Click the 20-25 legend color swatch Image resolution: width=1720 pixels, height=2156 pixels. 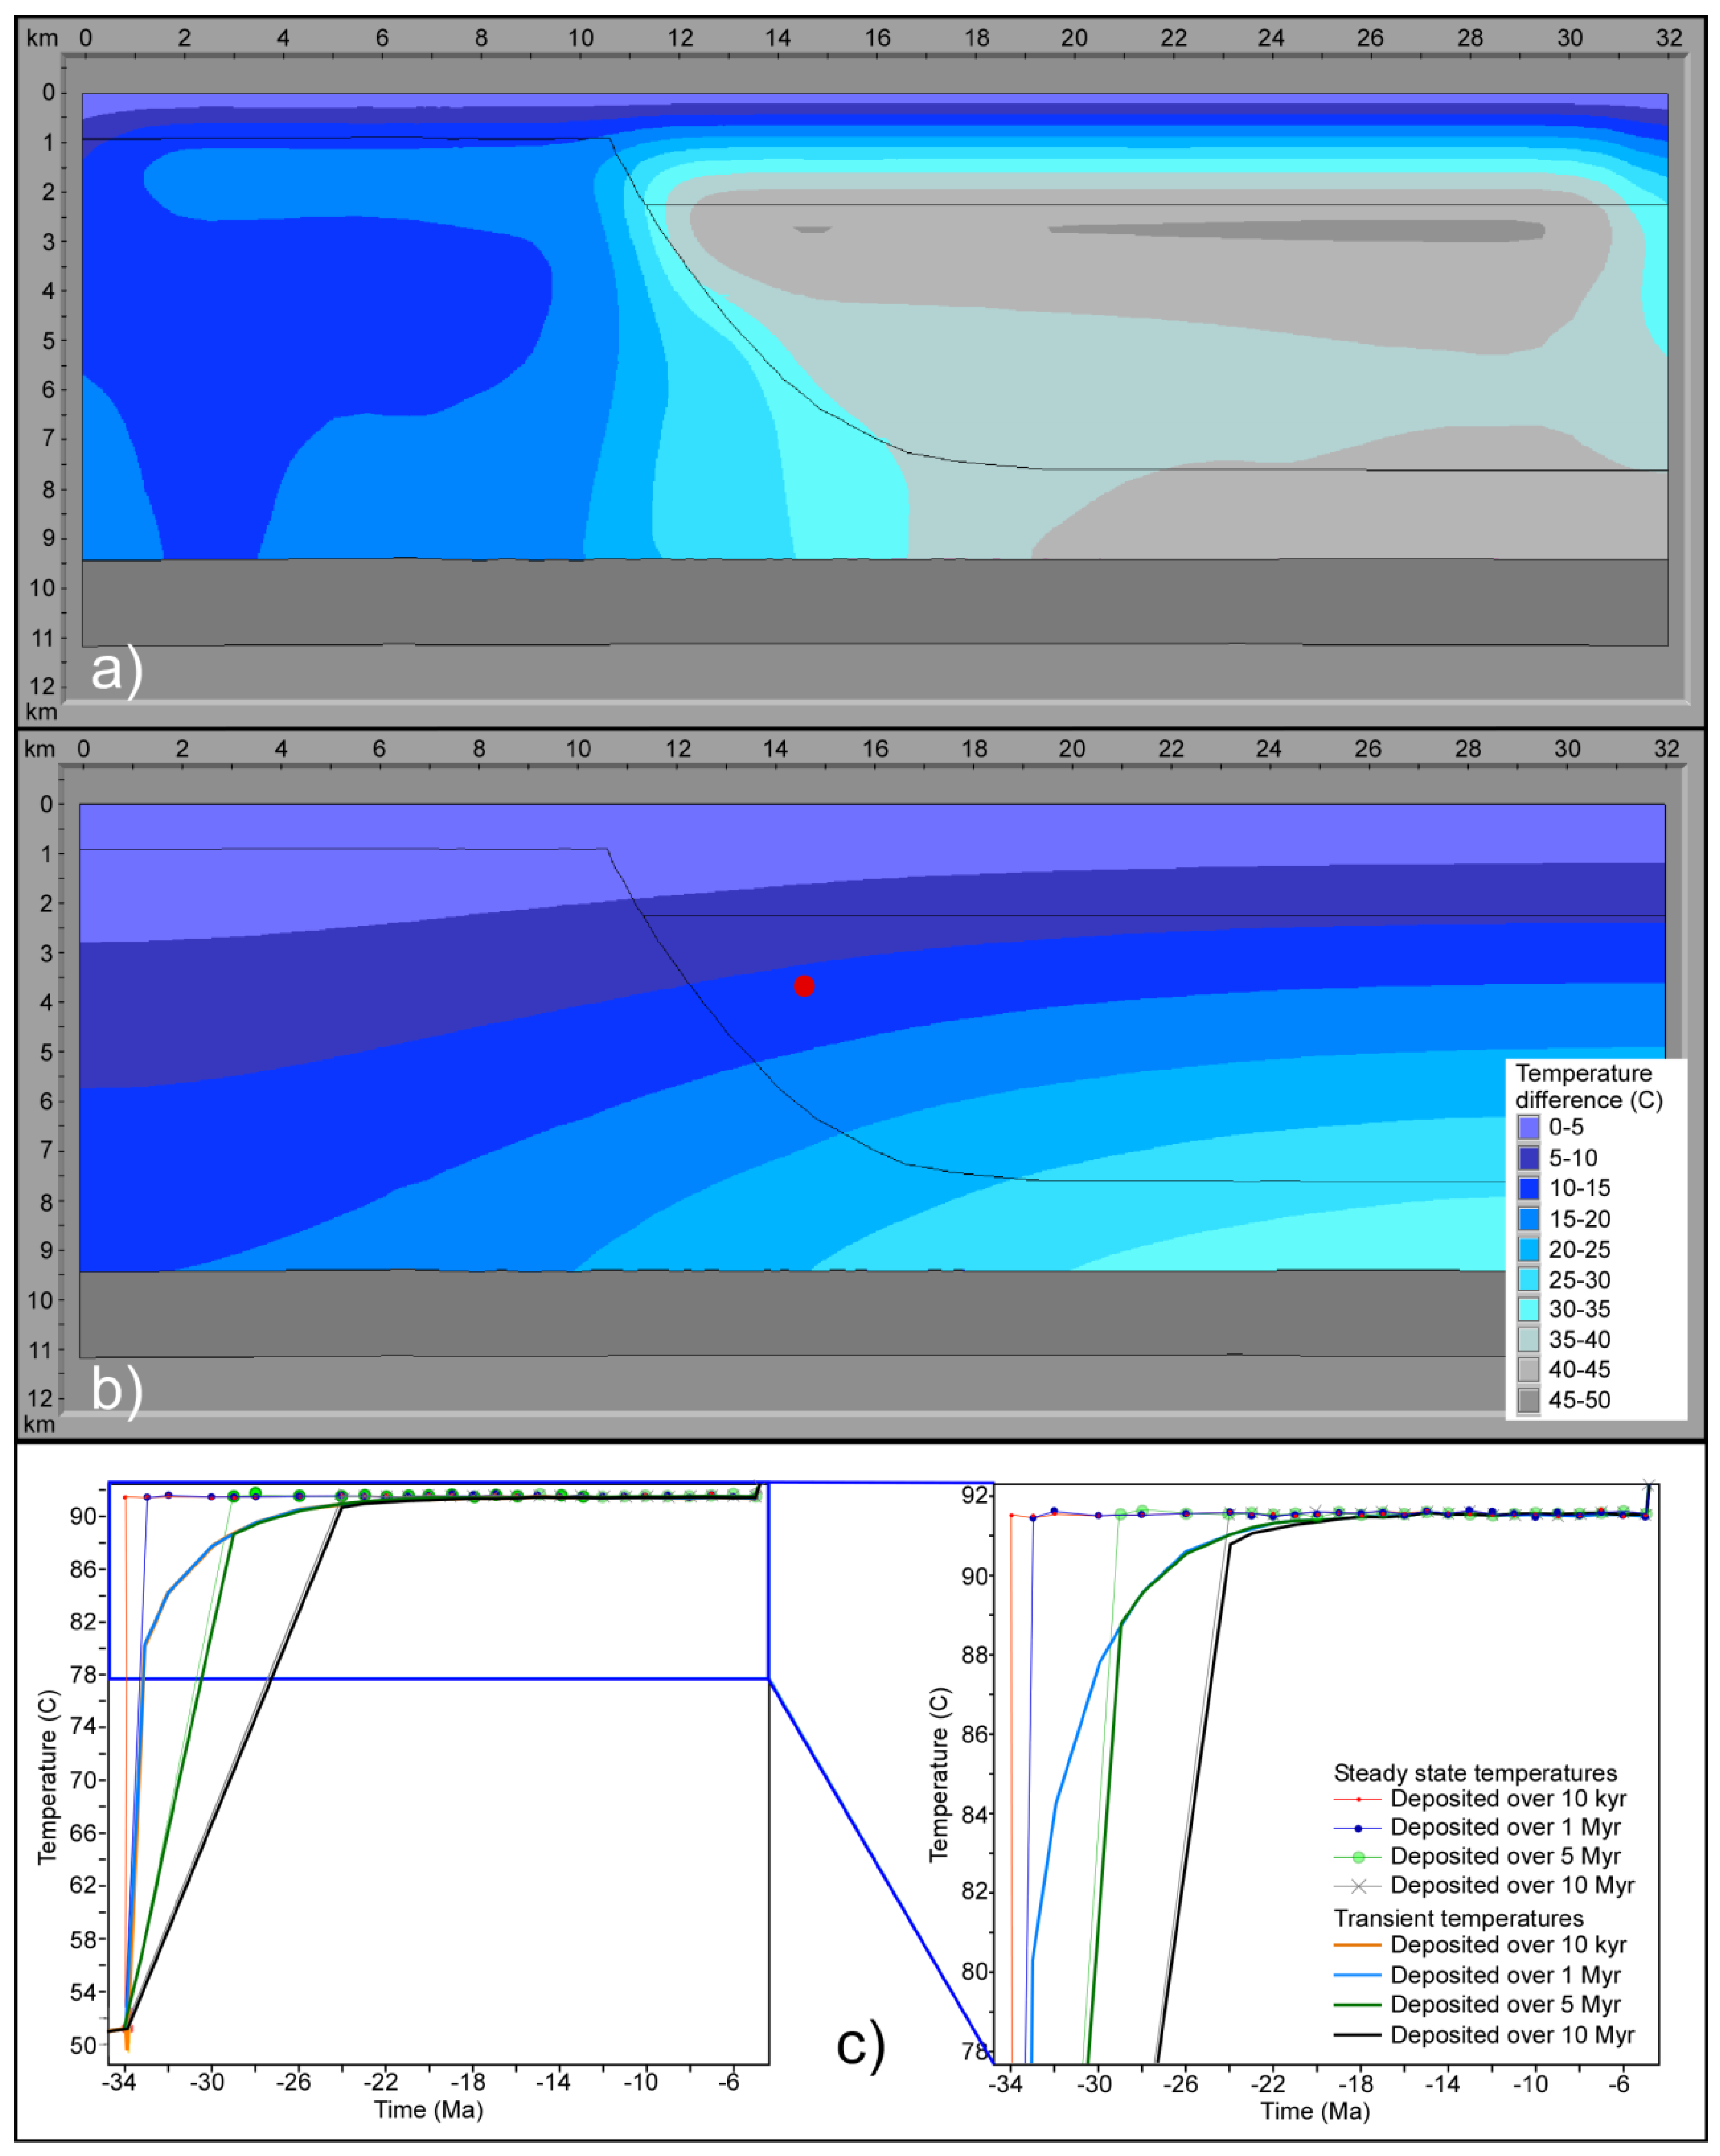click(x=1528, y=1249)
